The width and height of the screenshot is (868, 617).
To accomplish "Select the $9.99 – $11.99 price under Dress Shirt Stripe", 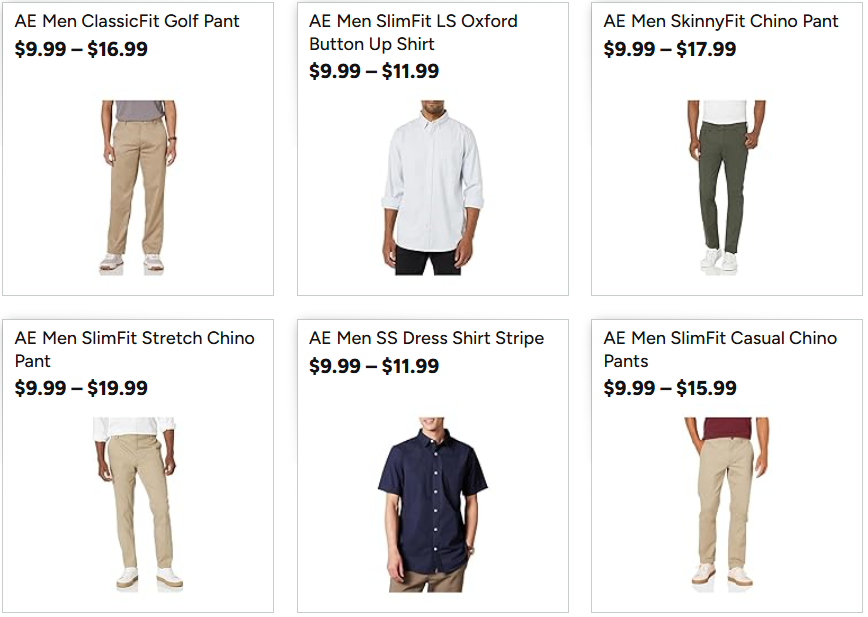I will 377,366.
